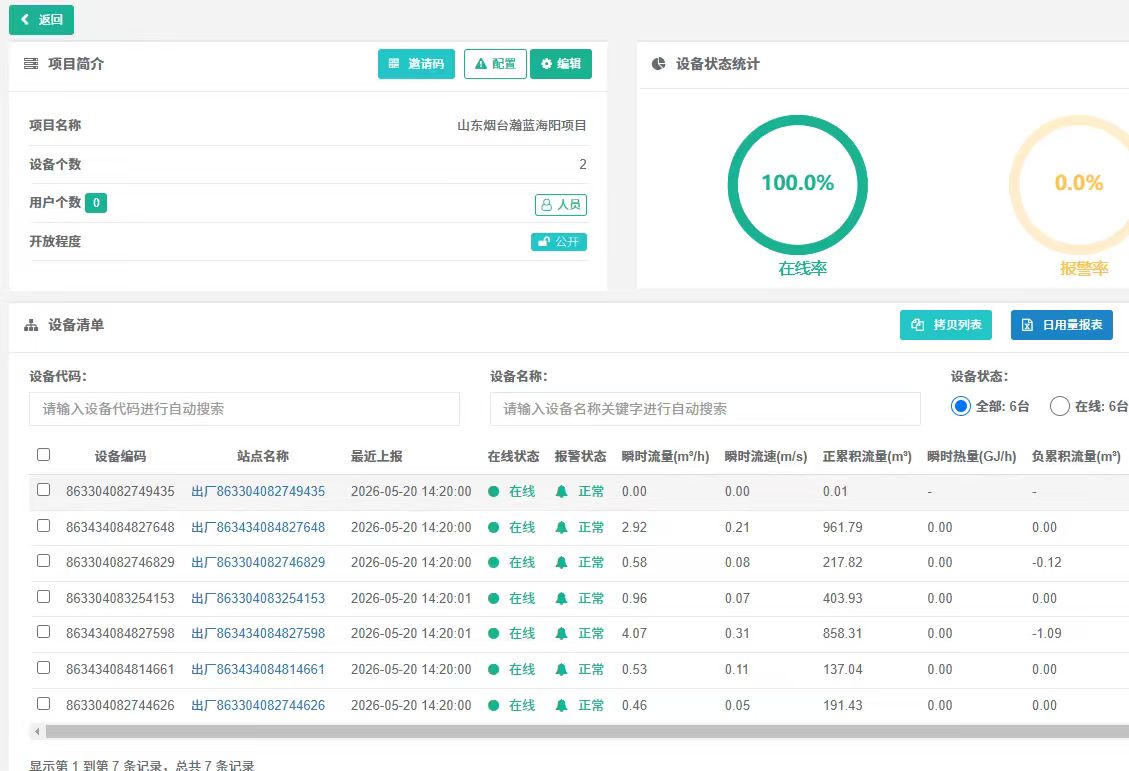Click the 设备名称 keyword search field
Viewport: 1129px width, 771px height.
[x=706, y=409]
